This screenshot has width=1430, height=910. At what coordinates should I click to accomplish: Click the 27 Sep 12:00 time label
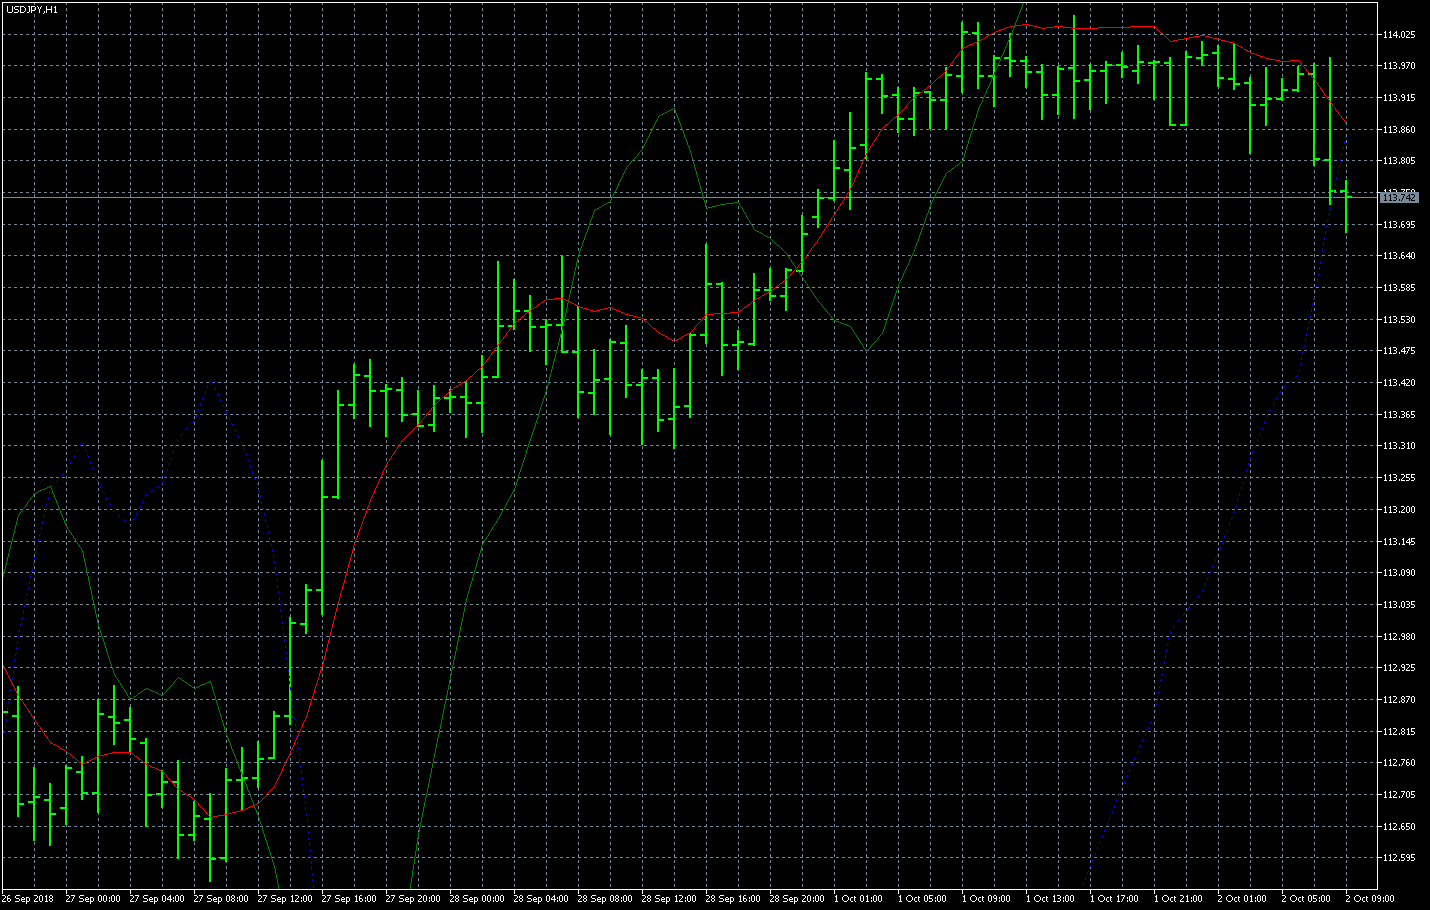(x=285, y=899)
